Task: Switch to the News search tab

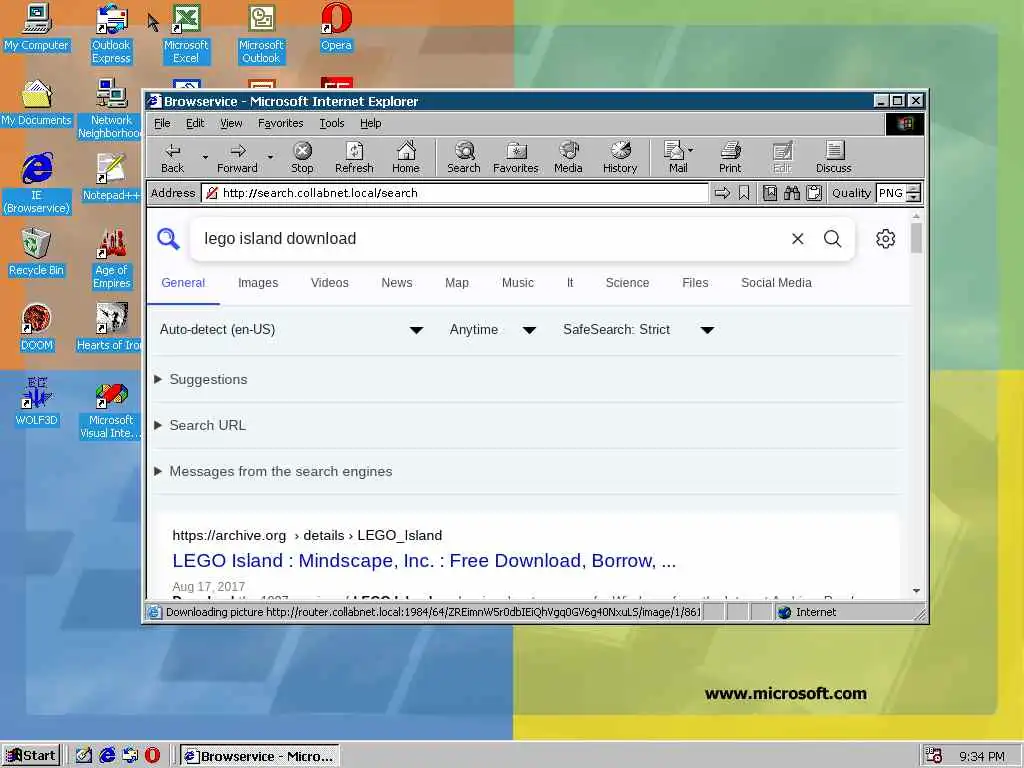Action: pyautogui.click(x=397, y=283)
